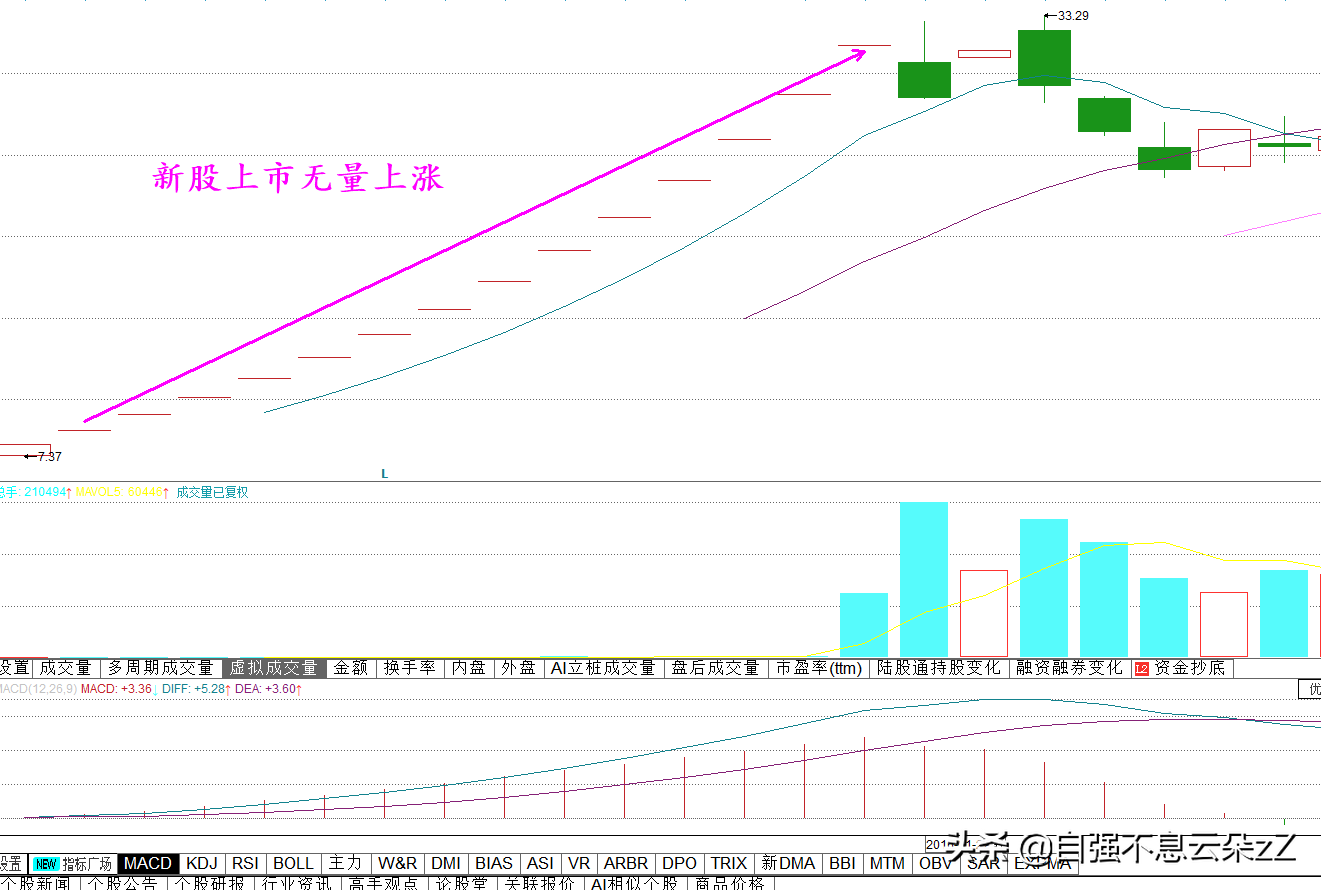
Task: Show the BBI indicator
Action: tap(842, 863)
